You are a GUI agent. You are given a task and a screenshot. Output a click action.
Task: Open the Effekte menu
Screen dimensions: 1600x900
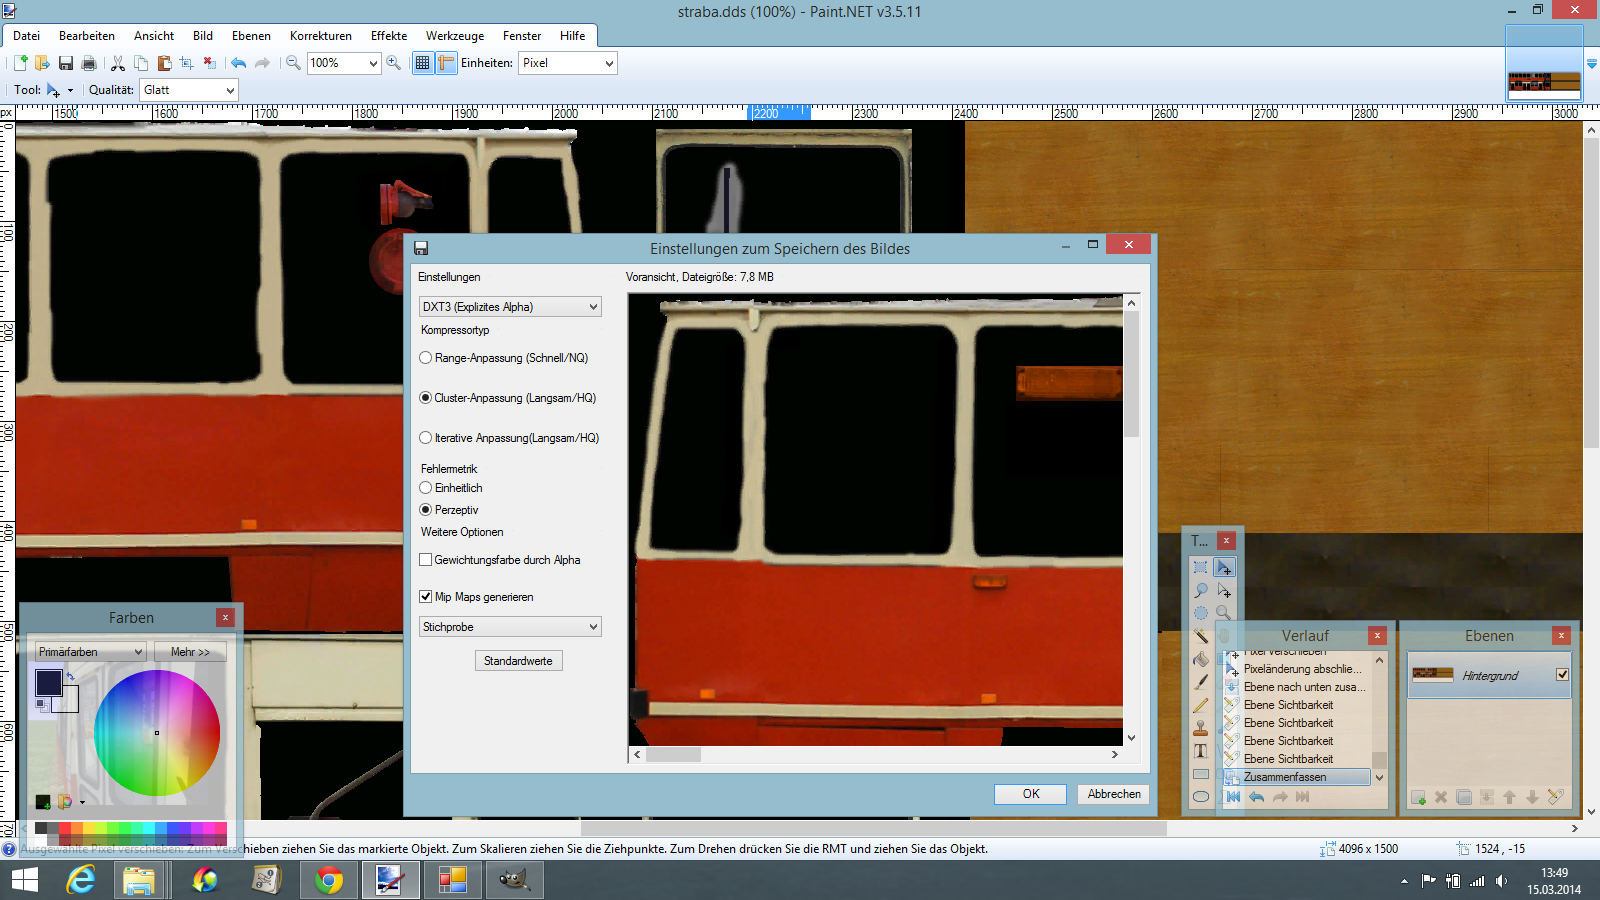(388, 36)
